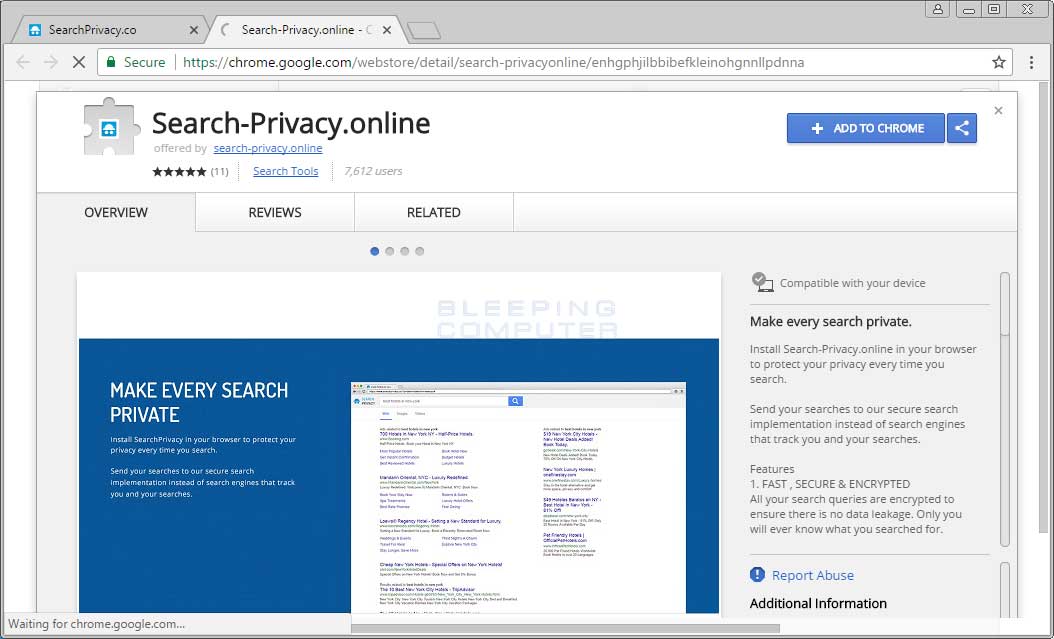This screenshot has height=639, width=1054.
Task: Select the first screenshot carousel dot
Action: point(374,251)
